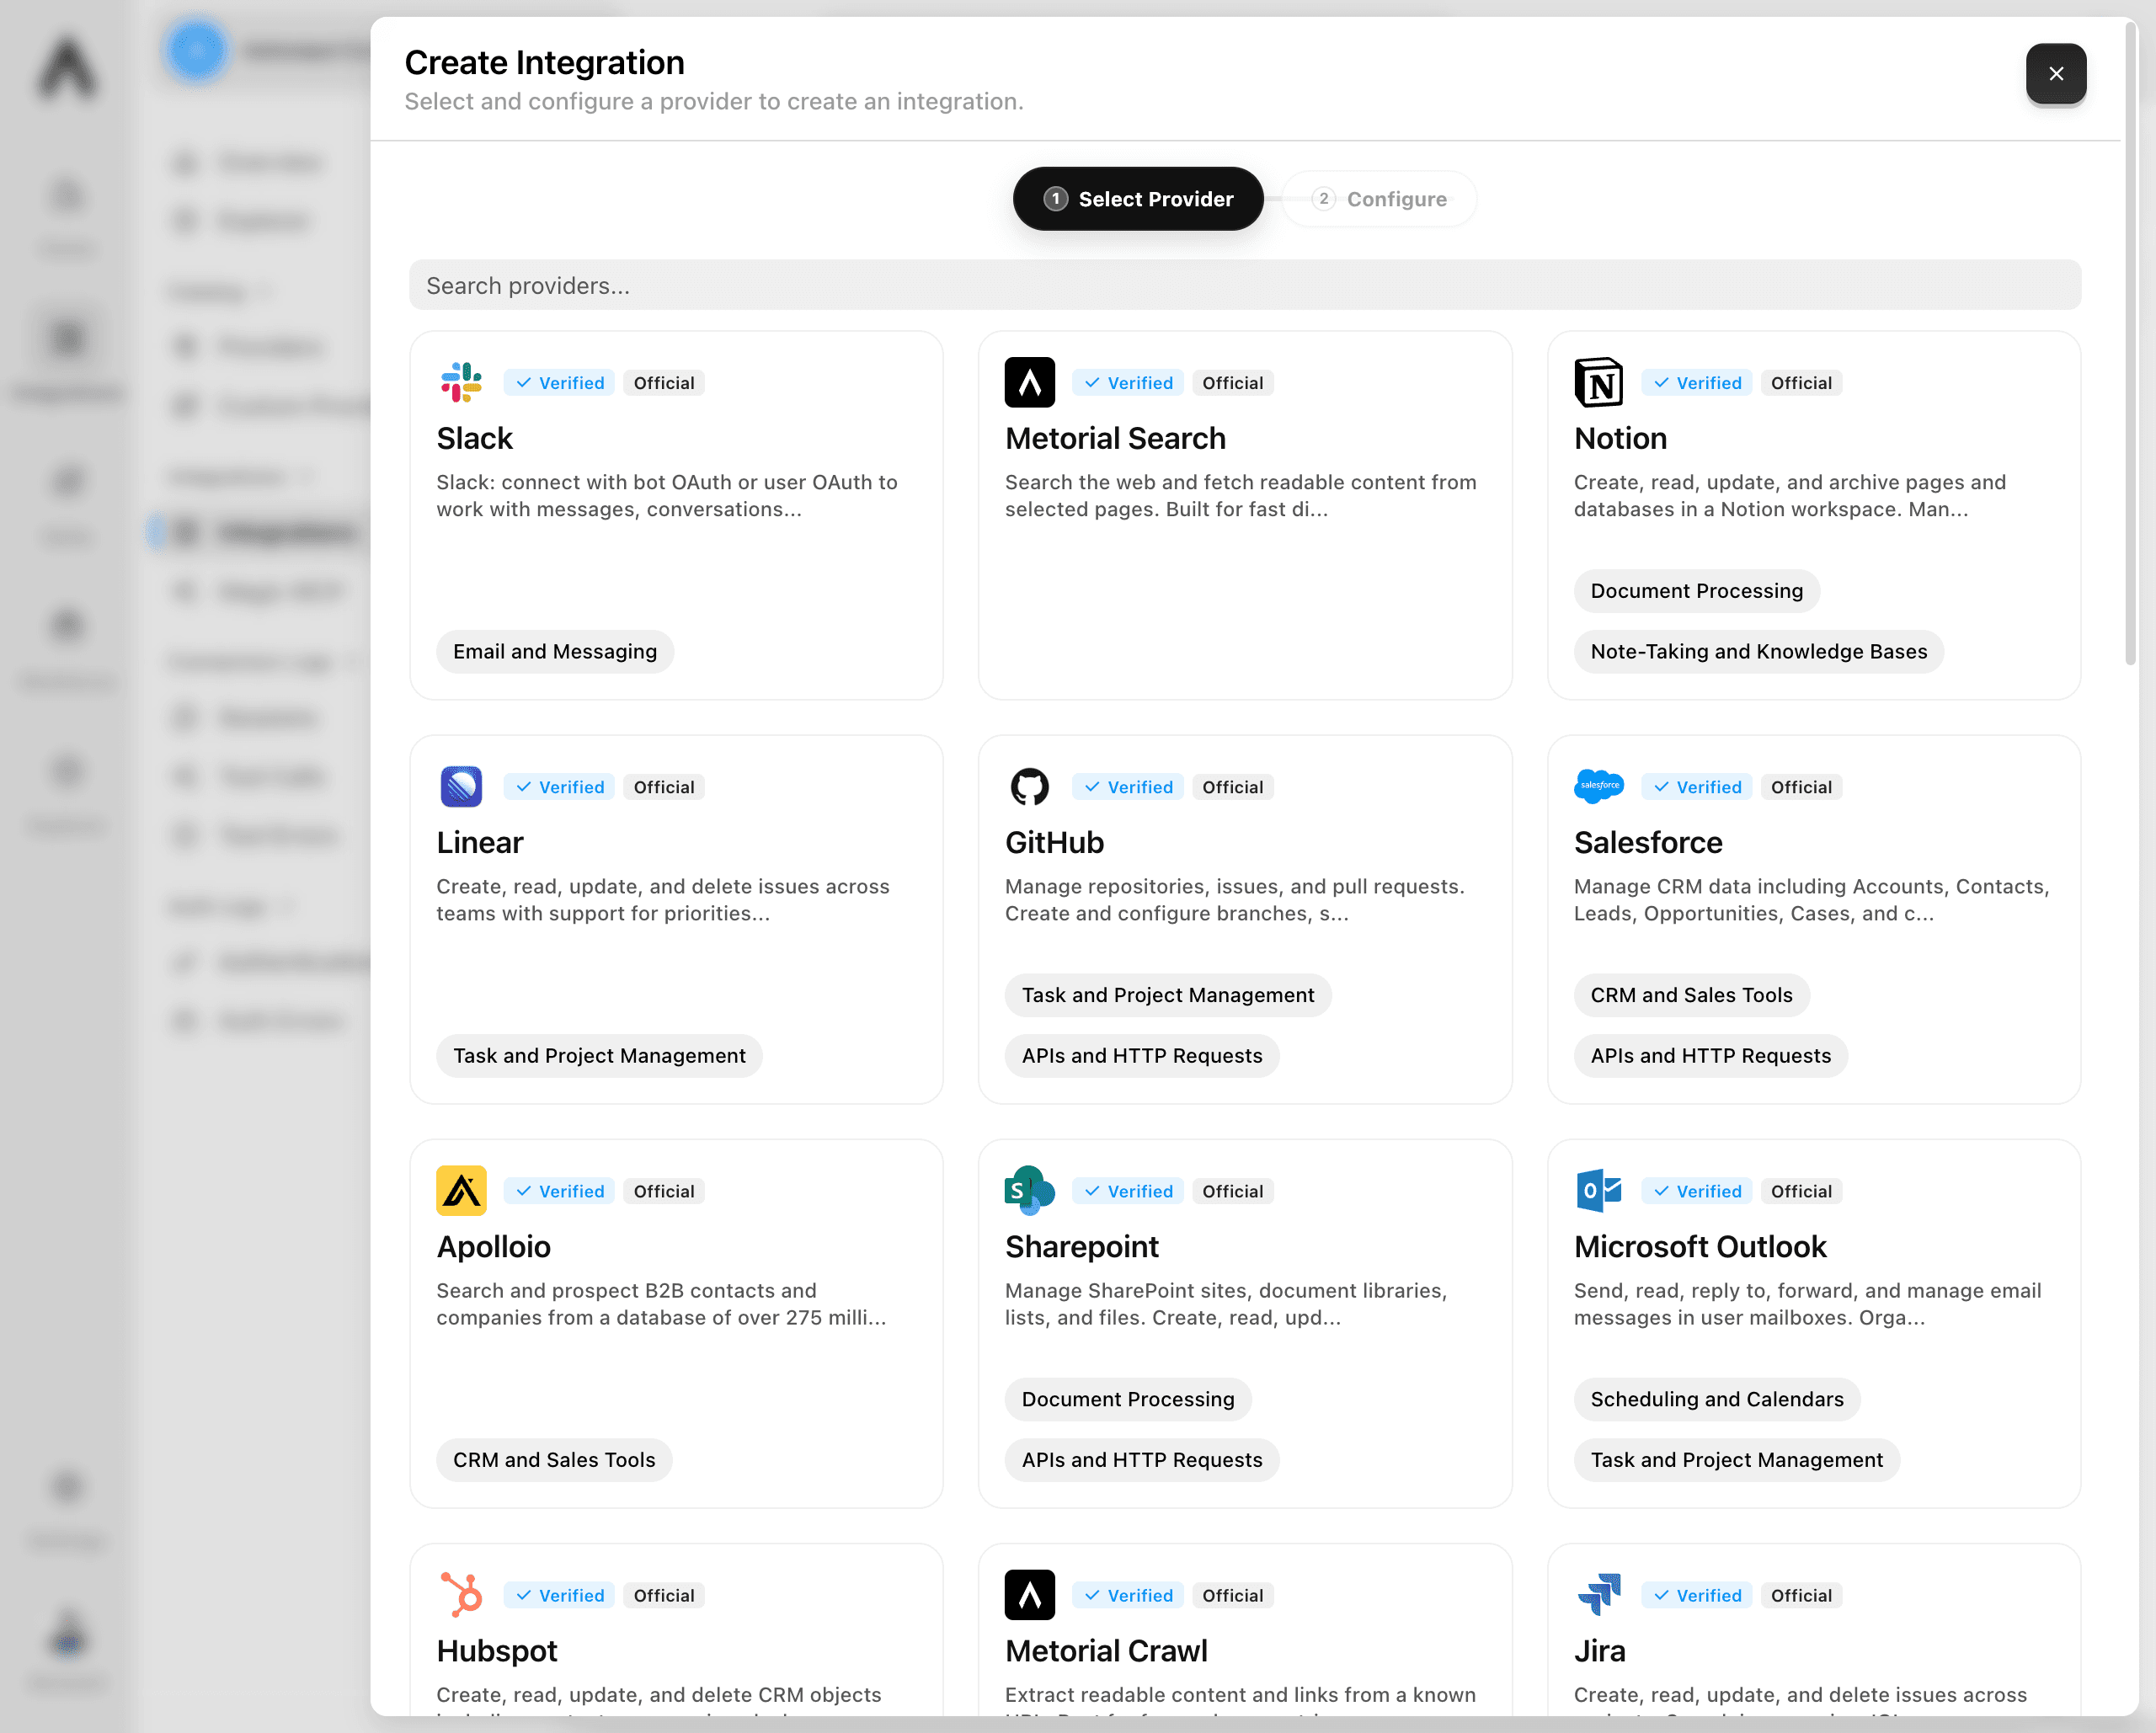Click Linear's Task and Project Management tag
Image resolution: width=2156 pixels, height=1733 pixels.
599,1056
